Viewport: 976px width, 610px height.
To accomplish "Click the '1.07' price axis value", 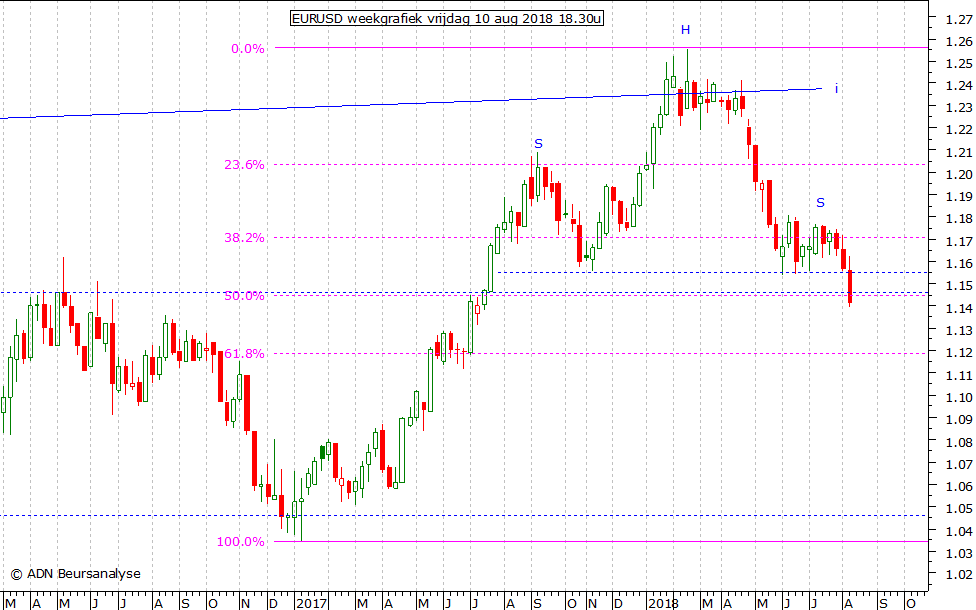I will (959, 464).
